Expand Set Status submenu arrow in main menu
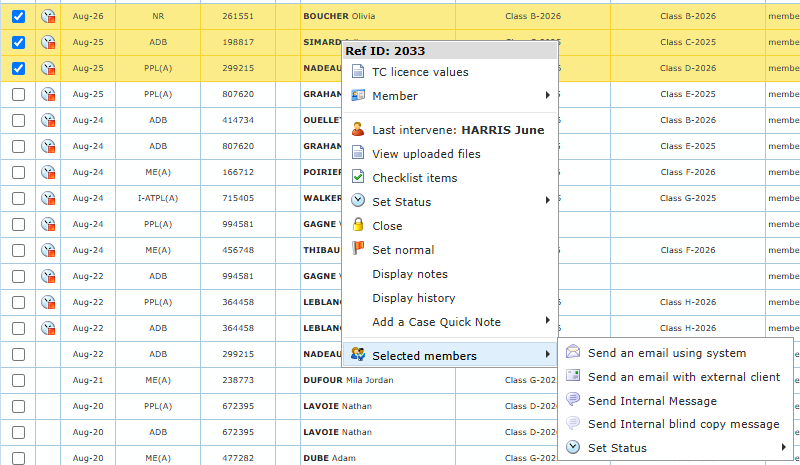800x465 pixels. point(547,200)
